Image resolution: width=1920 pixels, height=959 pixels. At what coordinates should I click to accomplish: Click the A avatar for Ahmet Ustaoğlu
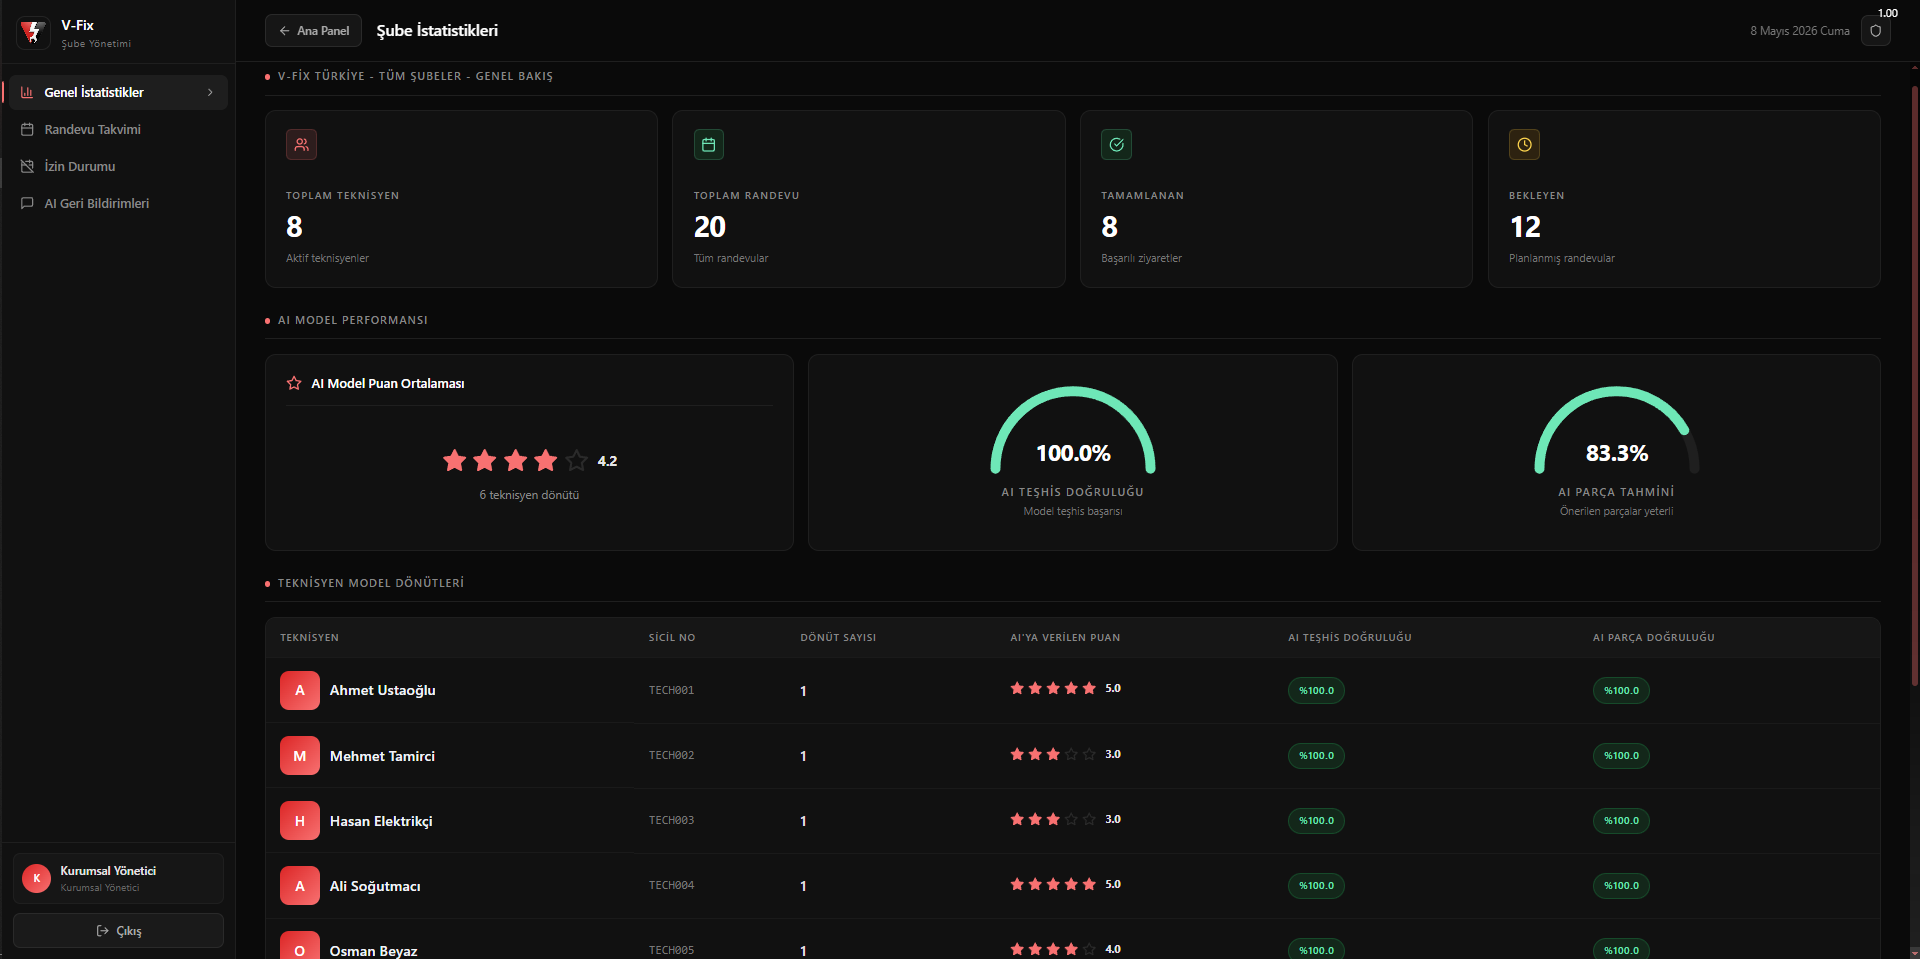(300, 690)
